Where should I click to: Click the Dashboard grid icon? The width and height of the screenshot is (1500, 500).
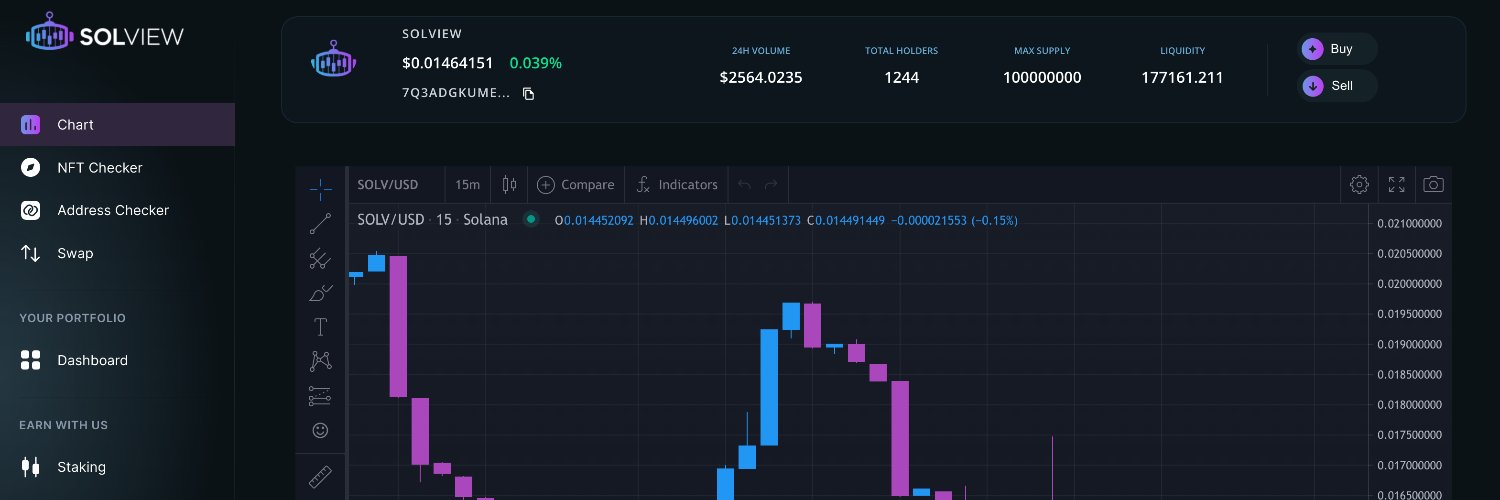(30, 360)
